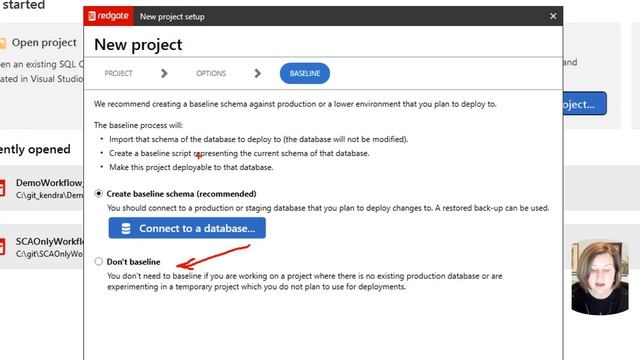Open SCAOnlyWorkflow recent project in background

point(42,247)
